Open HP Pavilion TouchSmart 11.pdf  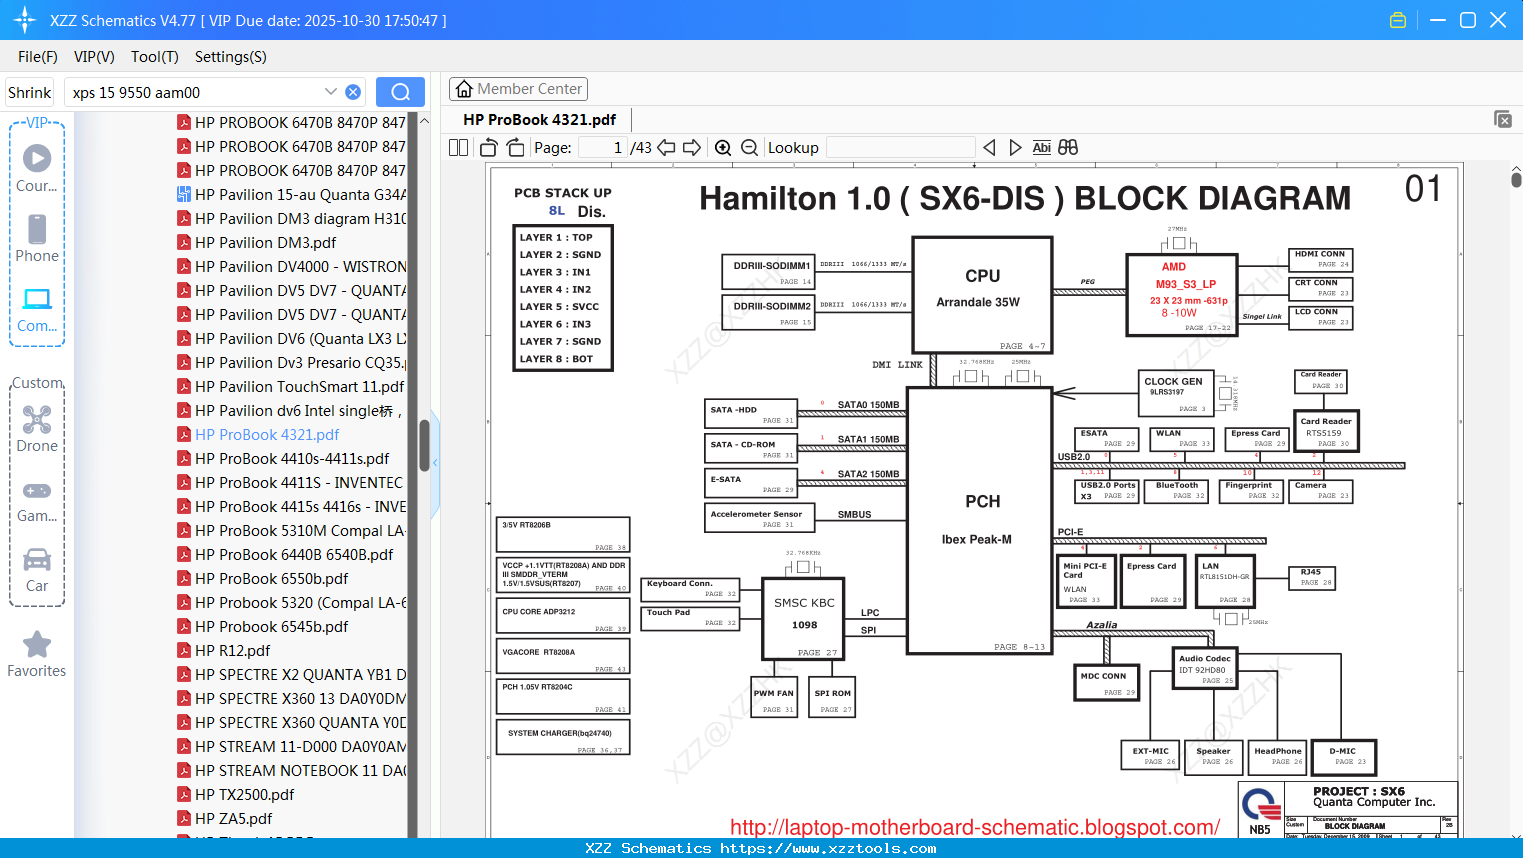click(299, 386)
